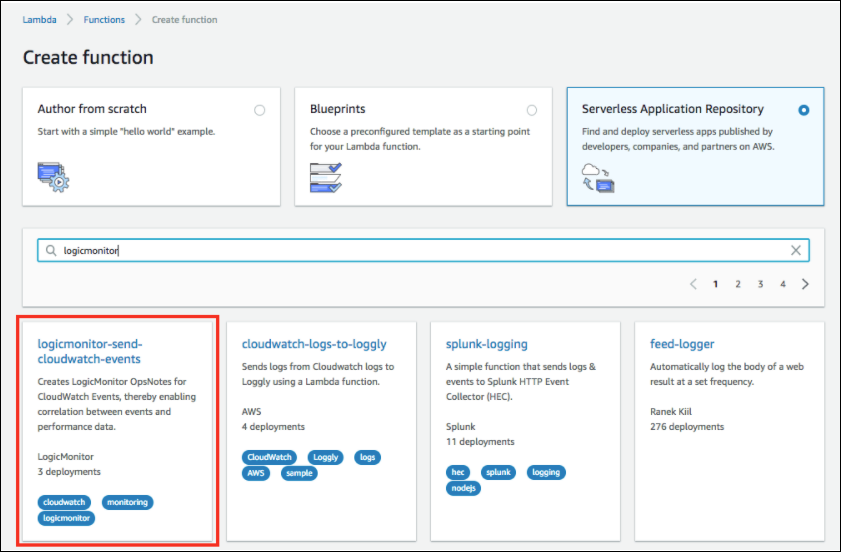Click the Blueprints card title
Image resolution: width=841 pixels, height=552 pixels.
click(x=337, y=109)
